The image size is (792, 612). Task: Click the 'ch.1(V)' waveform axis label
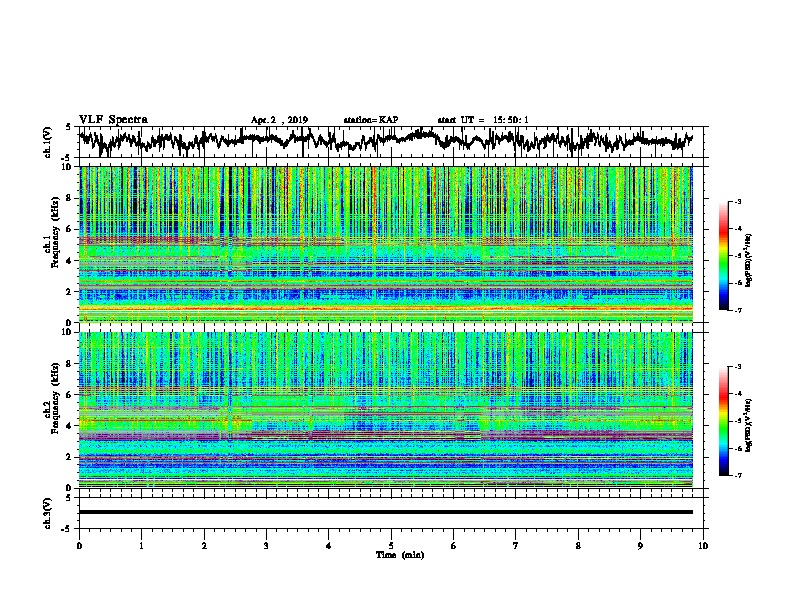(x=48, y=142)
